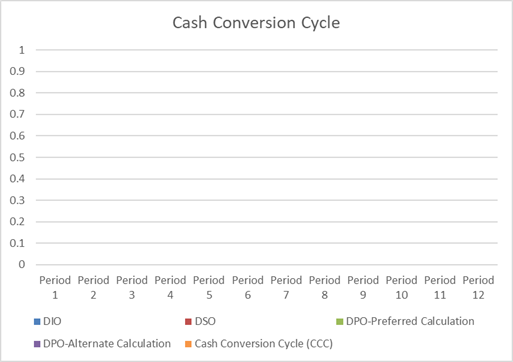
Task: Select the DSO legend label
Action: pos(205,321)
